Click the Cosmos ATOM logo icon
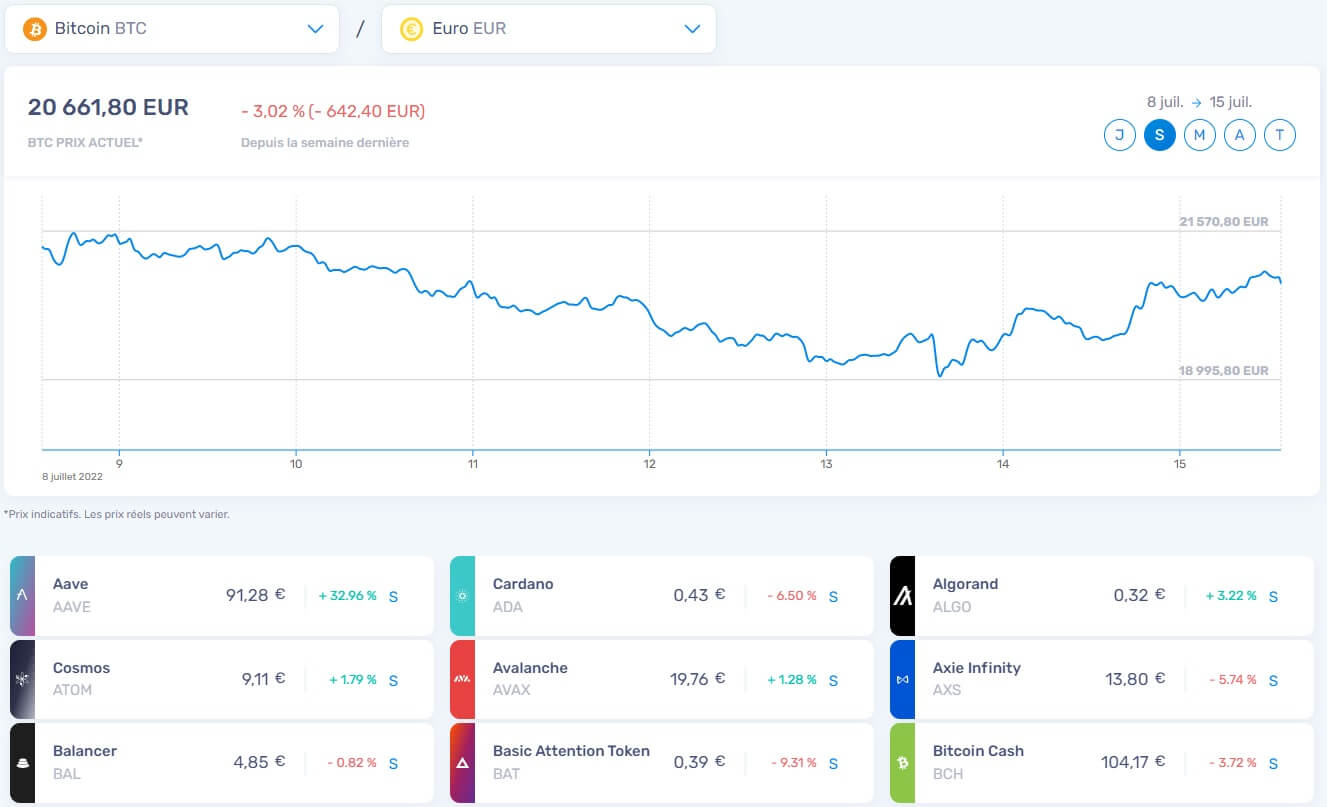Image resolution: width=1327 pixels, height=807 pixels. [22, 679]
